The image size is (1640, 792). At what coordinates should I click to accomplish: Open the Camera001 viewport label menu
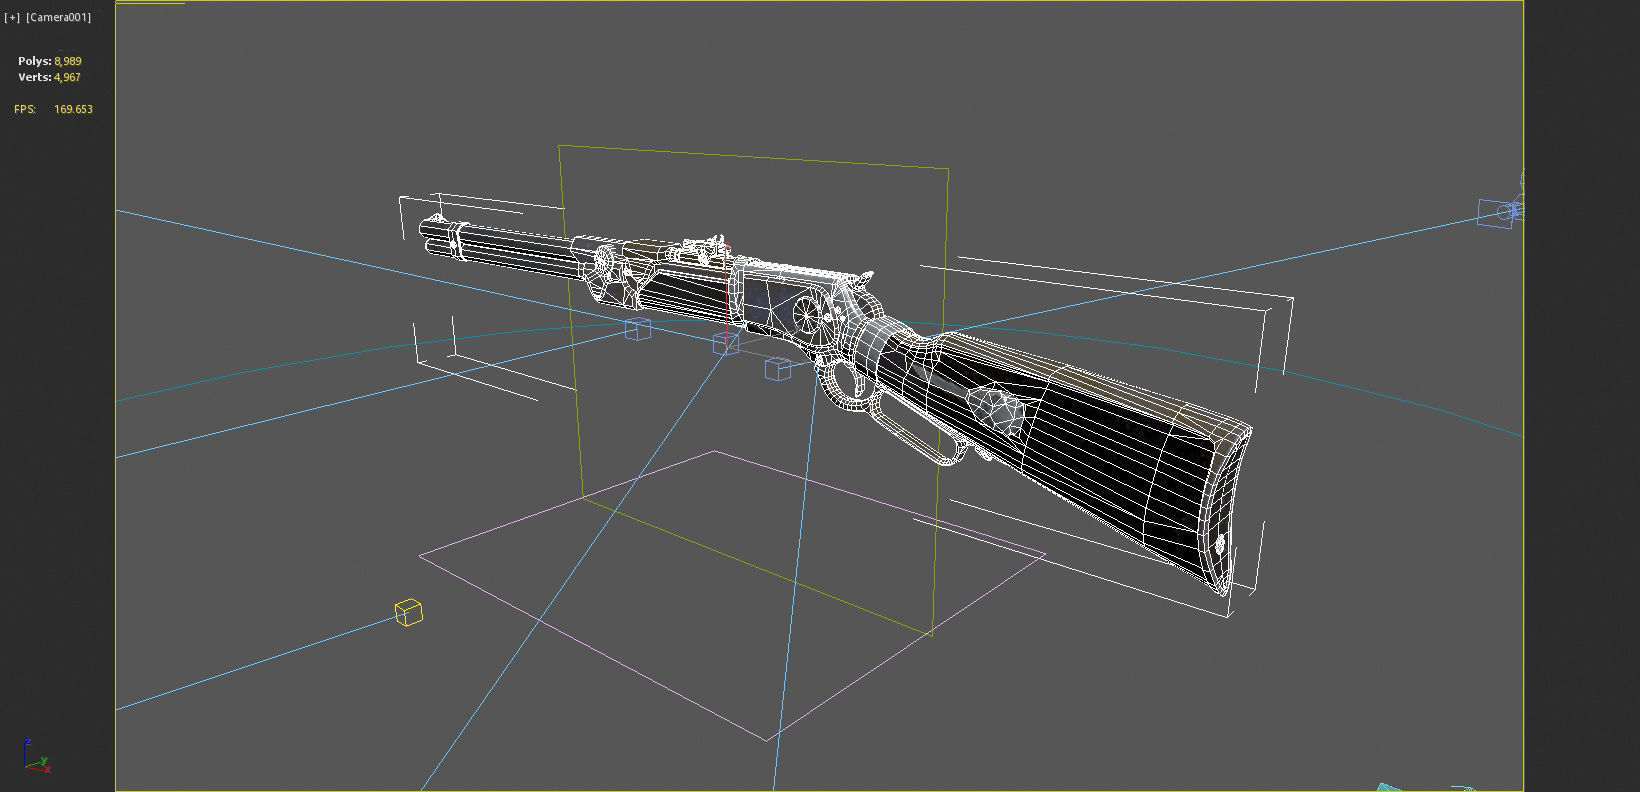click(58, 17)
